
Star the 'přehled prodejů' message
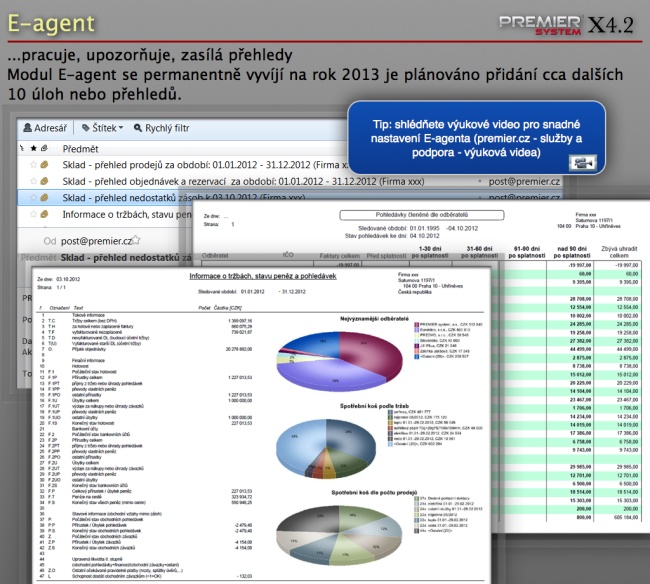[33, 165]
